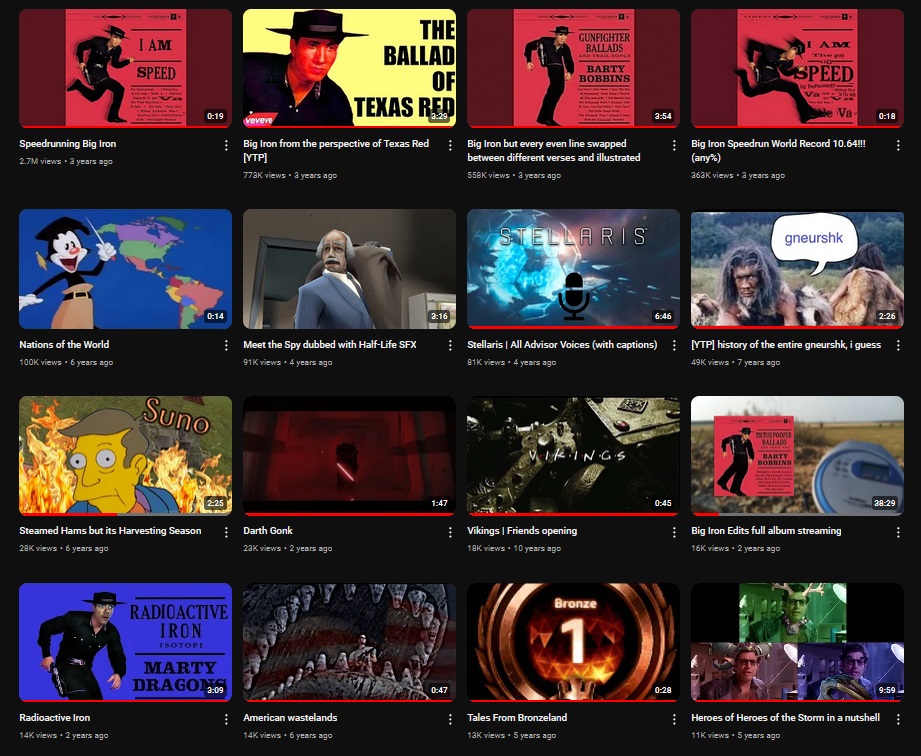
Task: Click the 363K views text
Action: pyautogui.click(x=712, y=175)
